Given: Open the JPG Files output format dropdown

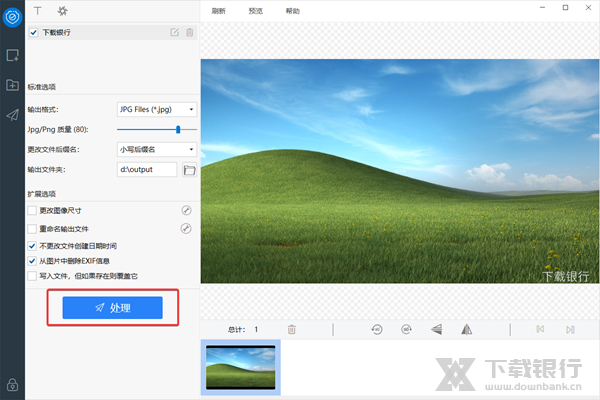Looking at the screenshot, I should [157, 109].
